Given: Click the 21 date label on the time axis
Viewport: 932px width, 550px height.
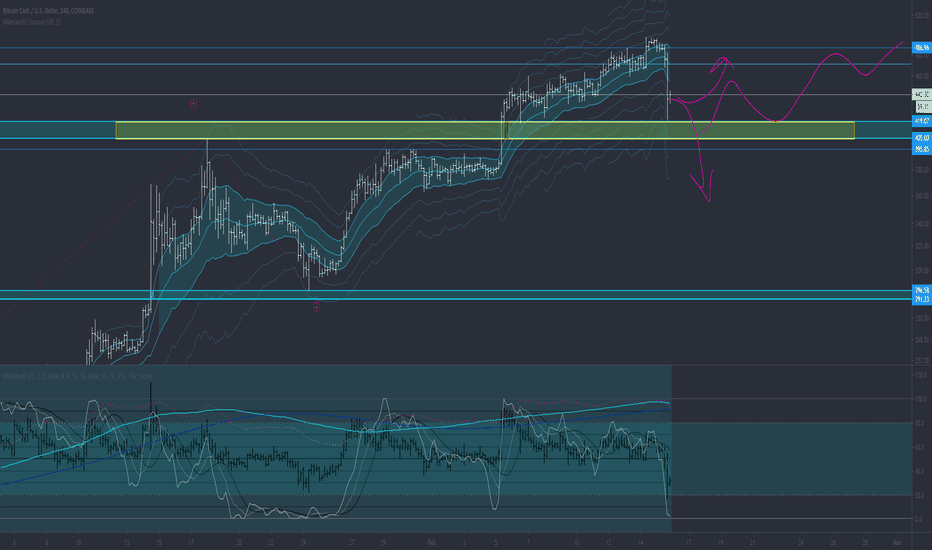Looking at the screenshot, I should pyautogui.click(x=752, y=542).
